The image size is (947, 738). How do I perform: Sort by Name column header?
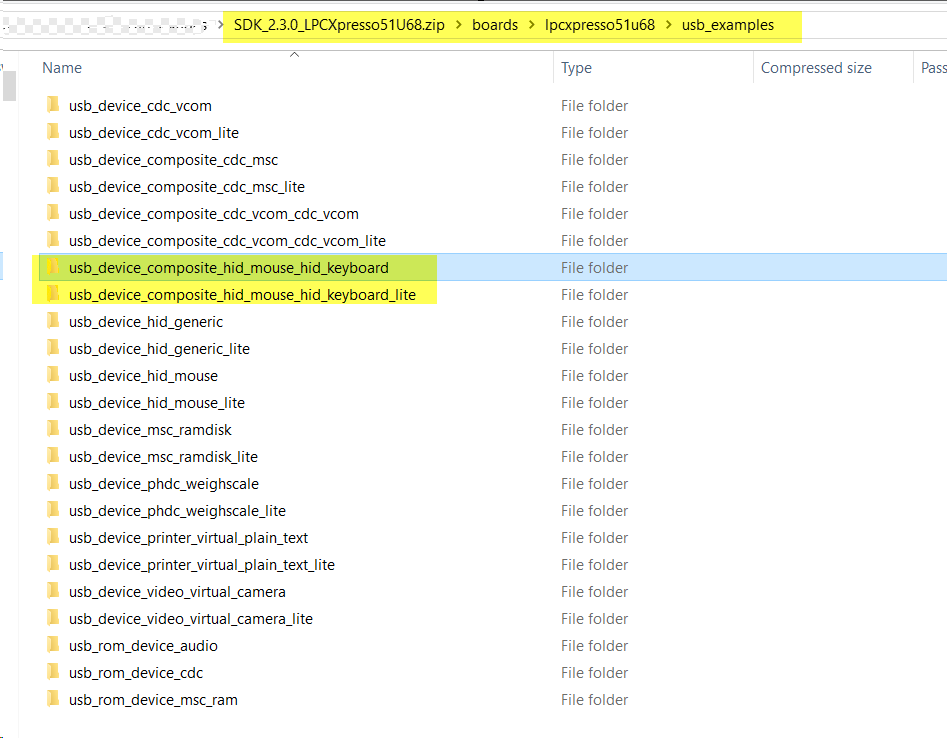click(x=62, y=68)
